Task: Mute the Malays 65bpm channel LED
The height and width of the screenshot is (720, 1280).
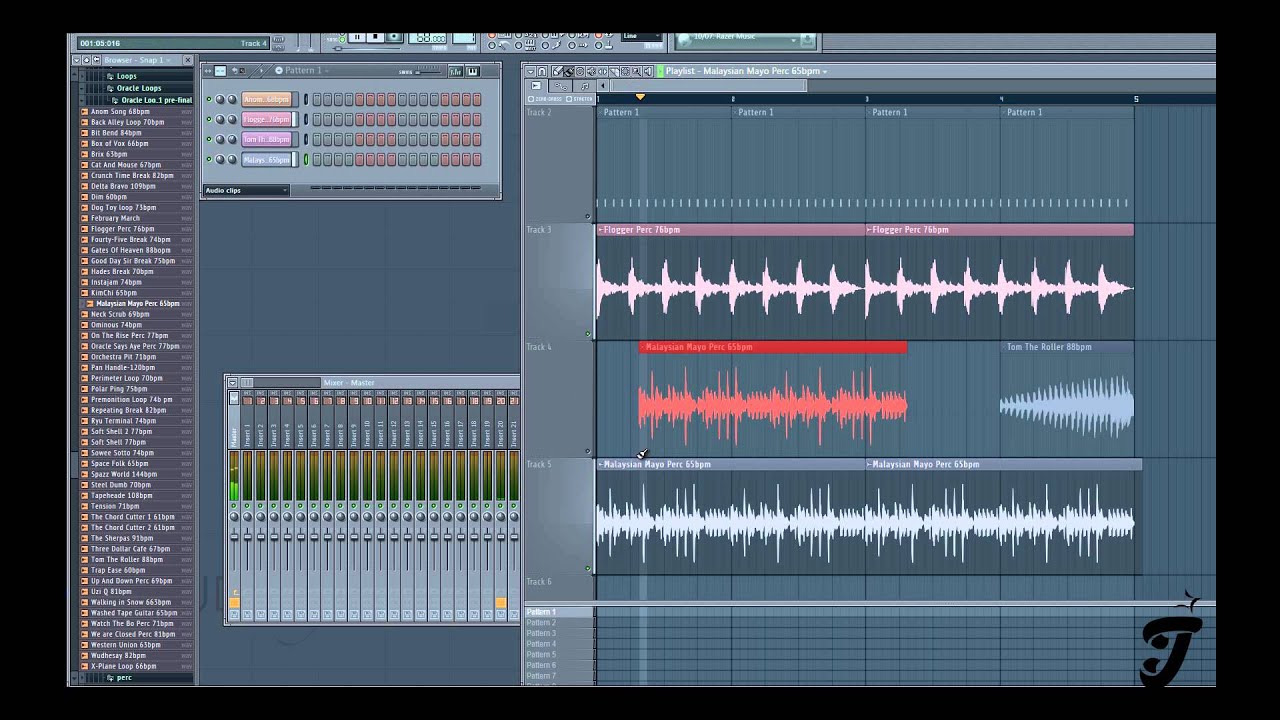Action: tap(209, 159)
